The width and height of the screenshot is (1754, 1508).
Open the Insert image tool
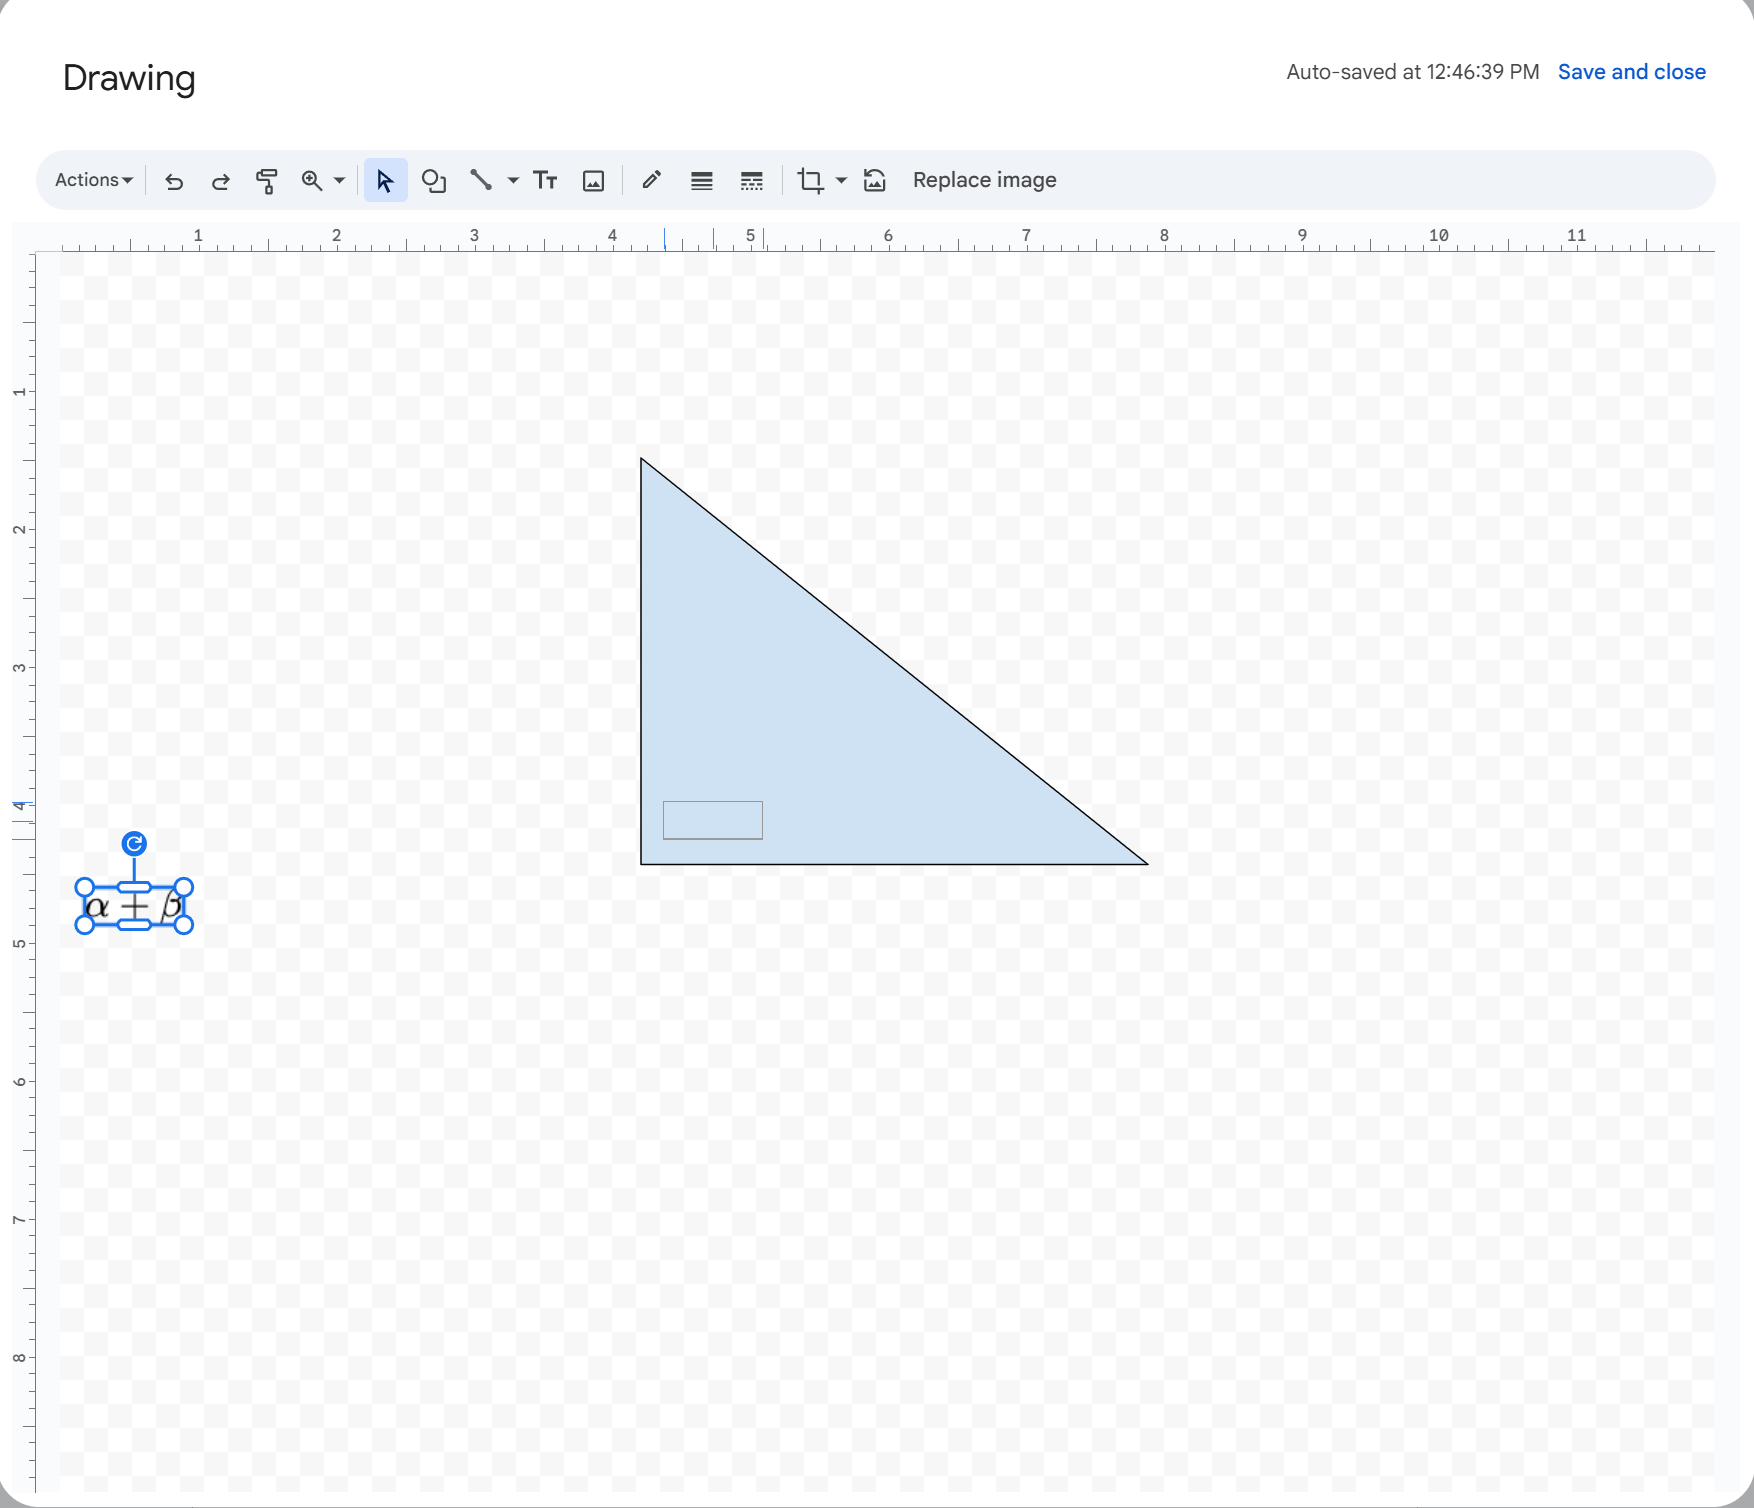point(593,180)
